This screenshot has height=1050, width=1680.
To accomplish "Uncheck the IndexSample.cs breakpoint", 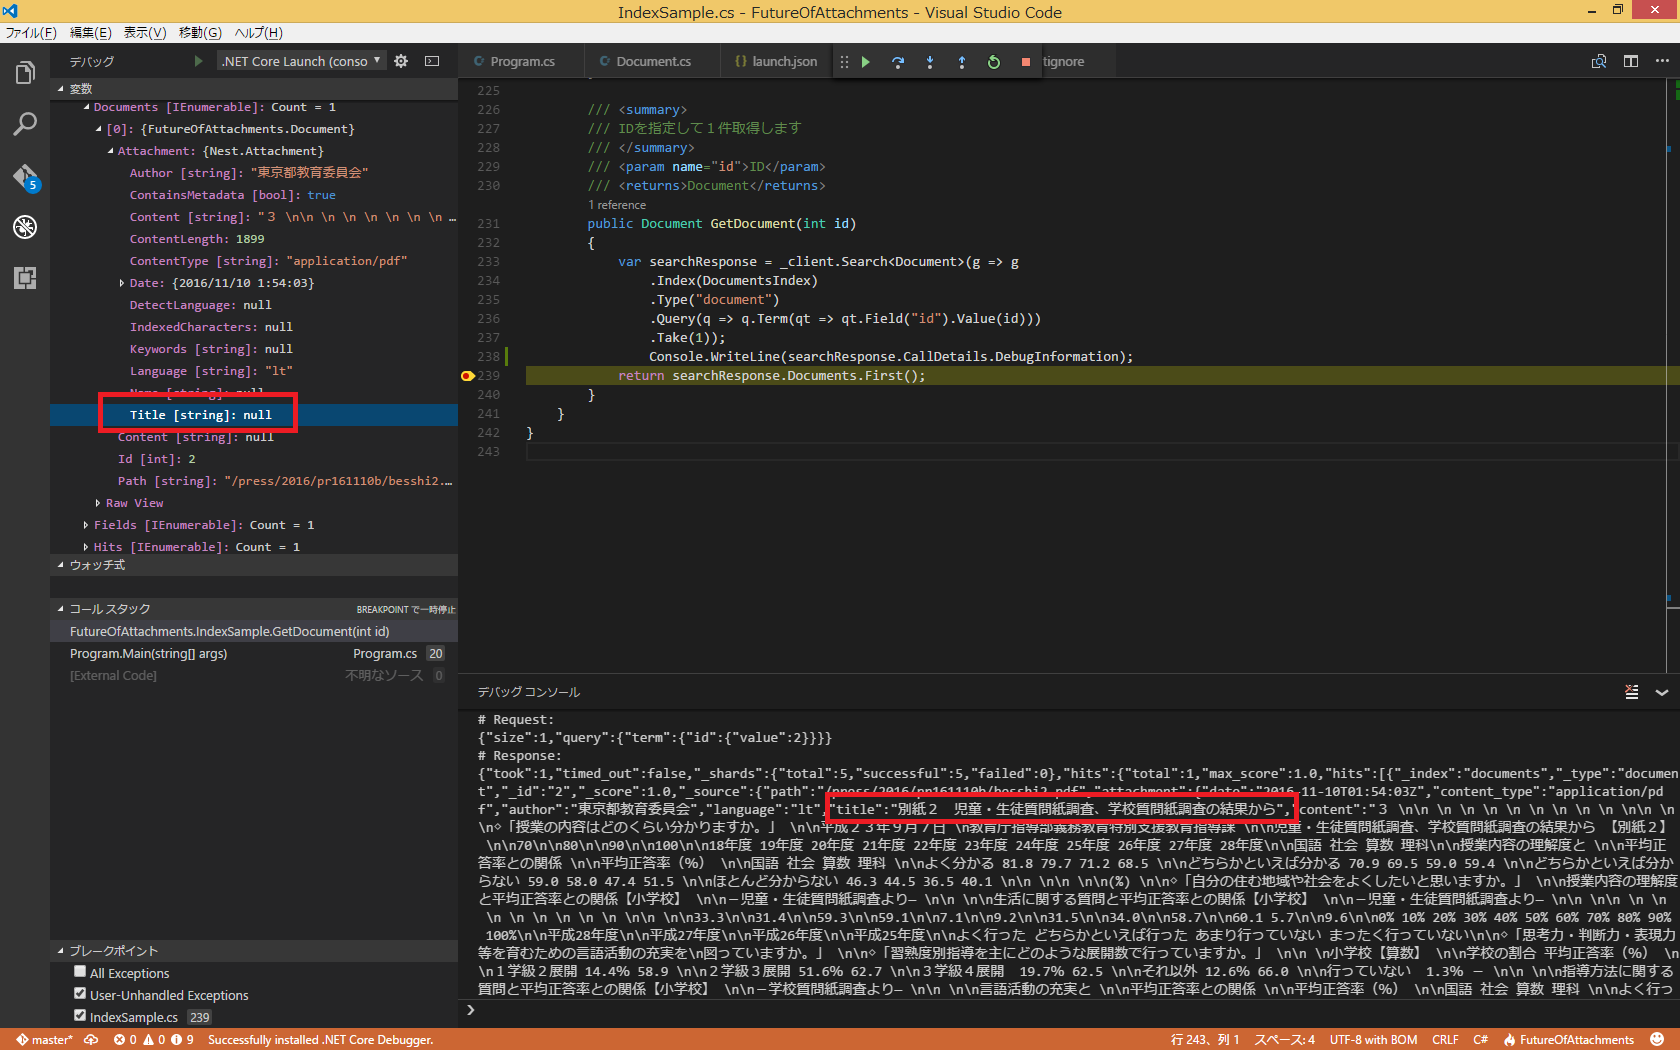I will (x=80, y=1016).
